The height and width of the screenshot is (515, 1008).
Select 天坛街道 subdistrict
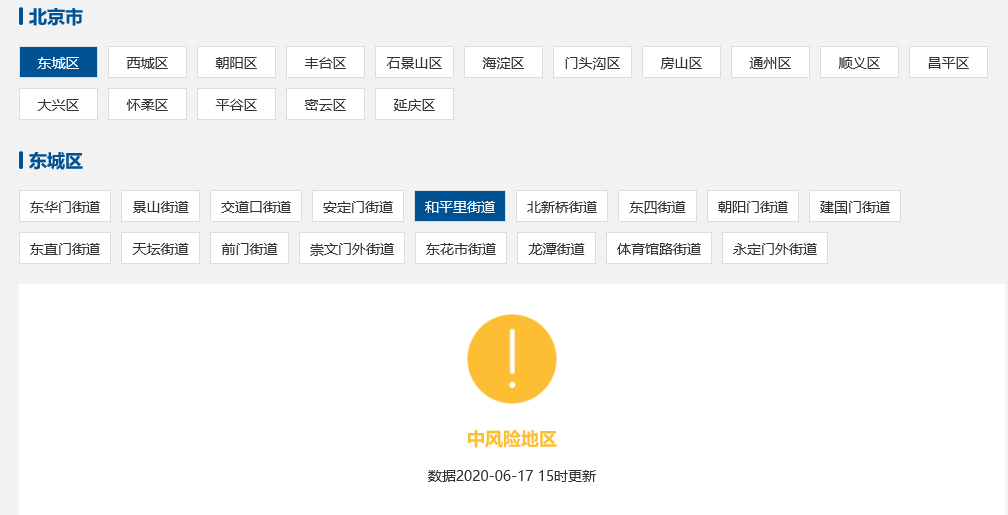[161, 248]
